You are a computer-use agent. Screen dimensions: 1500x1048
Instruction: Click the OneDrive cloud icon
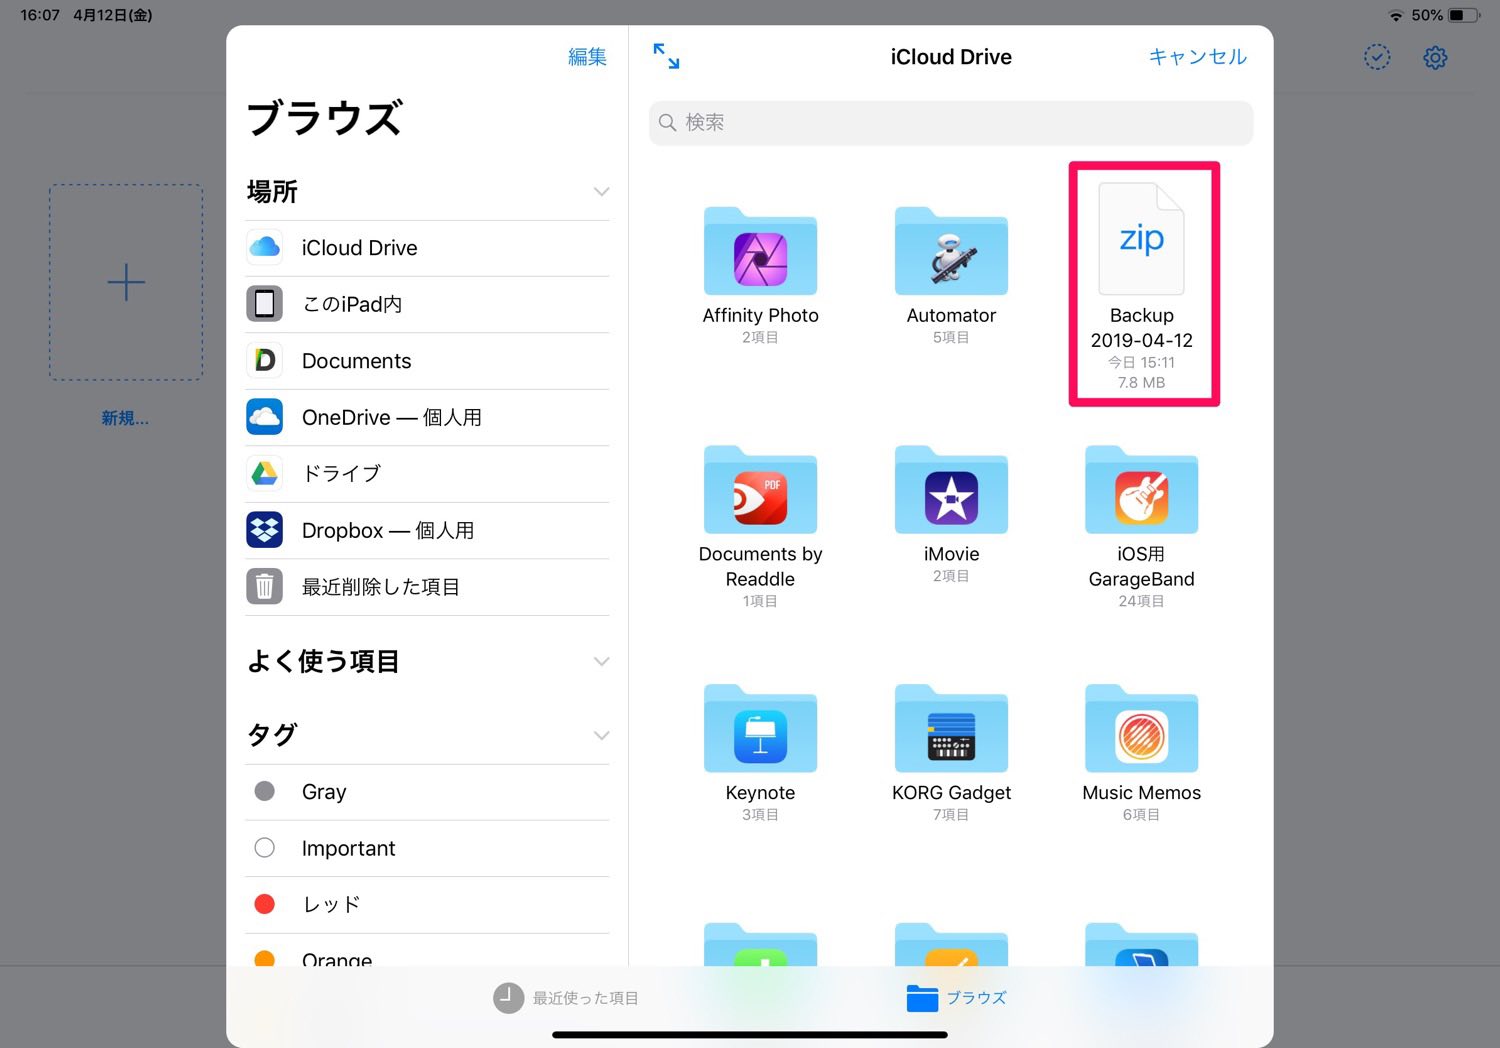click(x=265, y=416)
